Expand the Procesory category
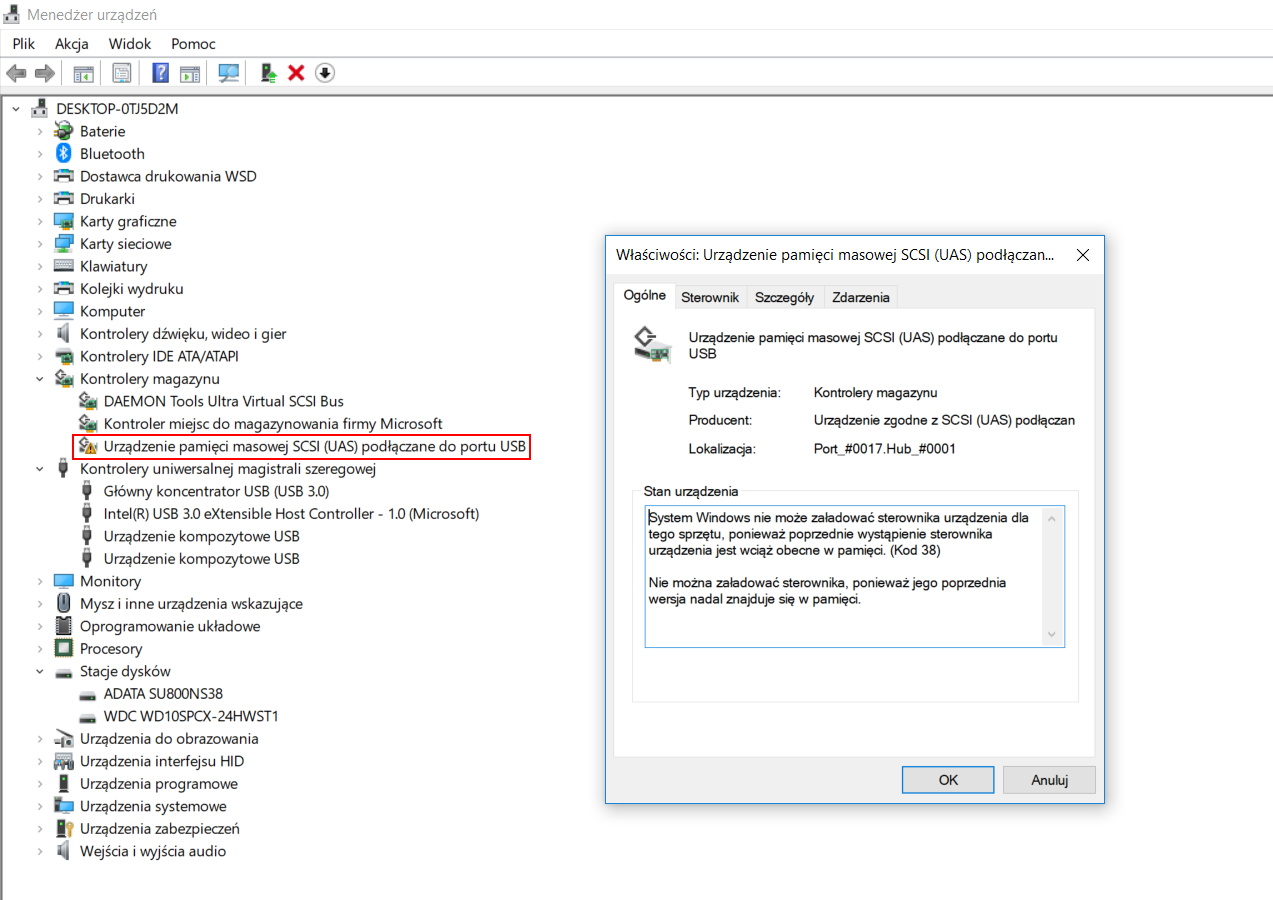Screen dimensions: 1273x900 click(40, 649)
